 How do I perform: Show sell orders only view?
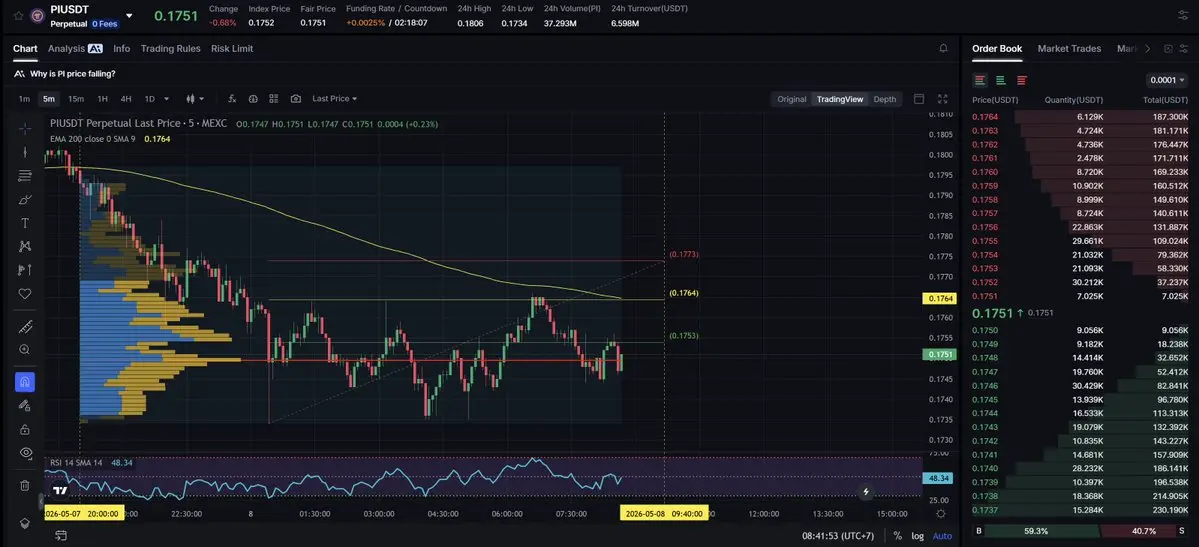[x=1022, y=80]
